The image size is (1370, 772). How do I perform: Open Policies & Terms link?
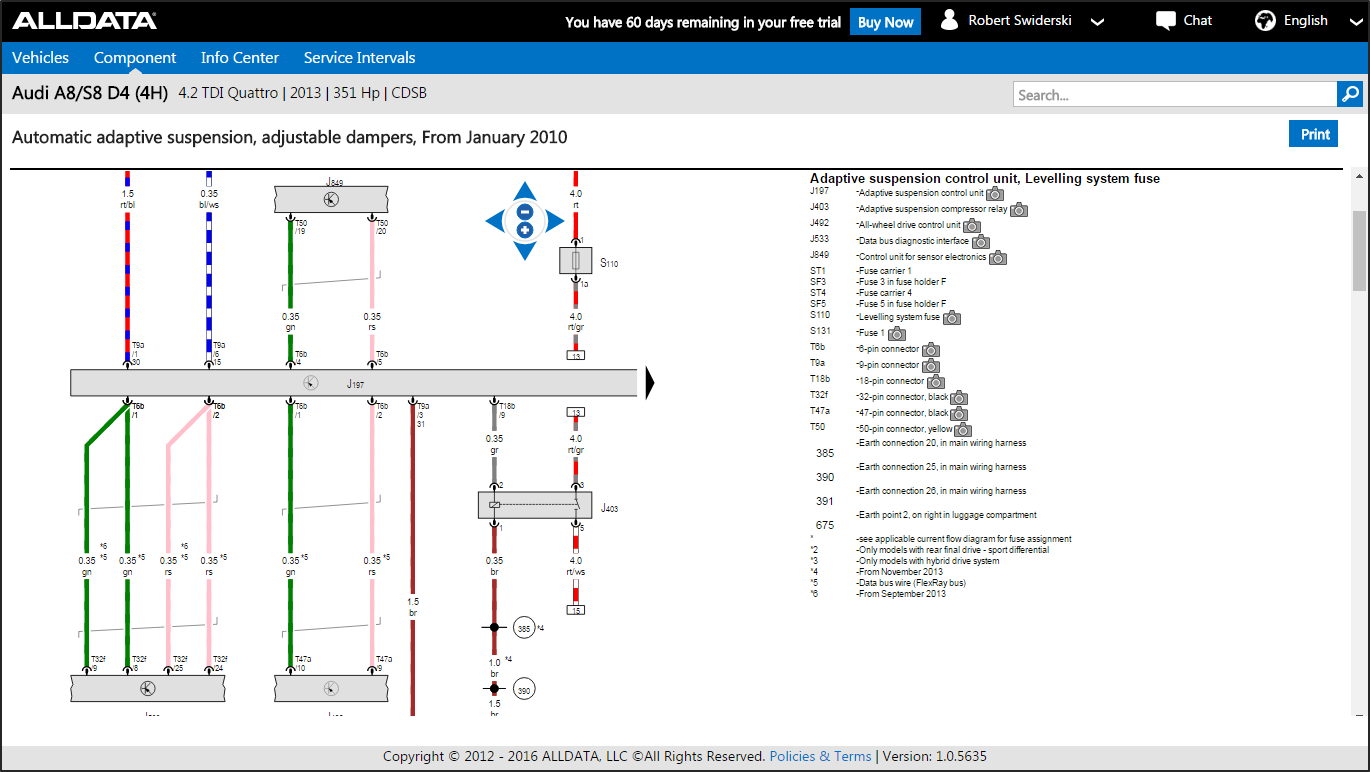821,756
